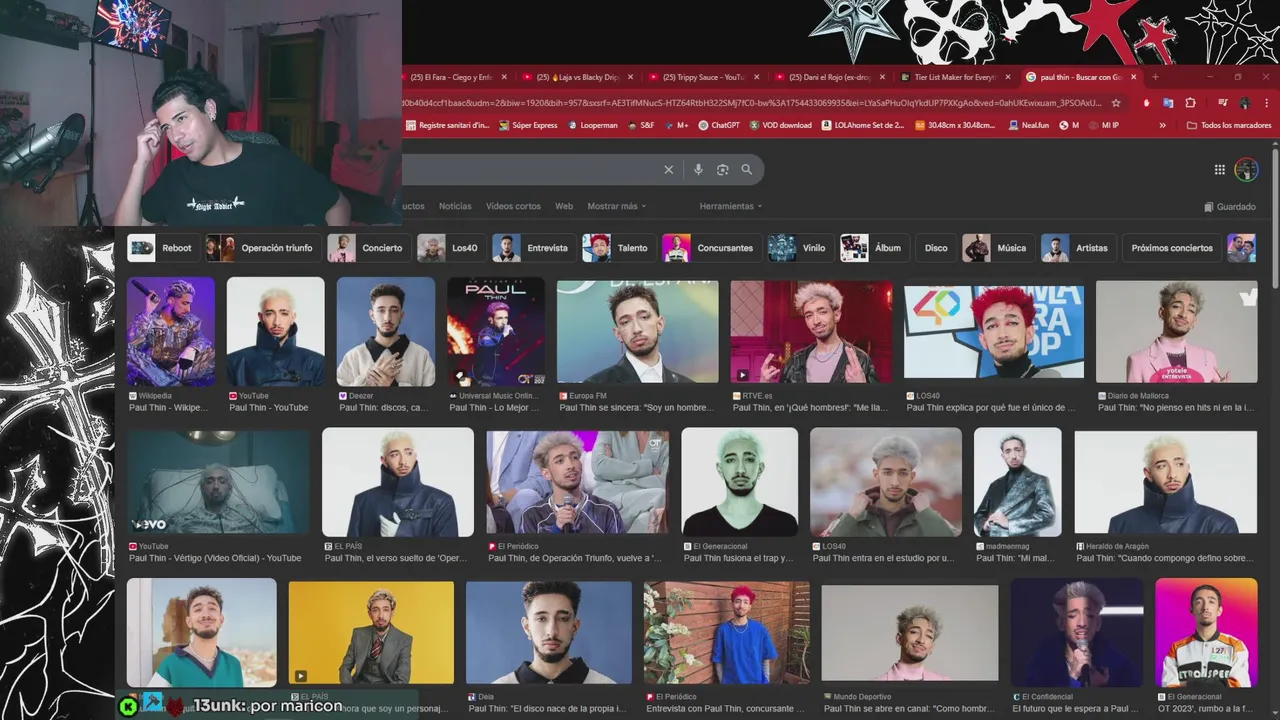Open the Heraldo de Aragón image result

pyautogui.click(x=1165, y=482)
